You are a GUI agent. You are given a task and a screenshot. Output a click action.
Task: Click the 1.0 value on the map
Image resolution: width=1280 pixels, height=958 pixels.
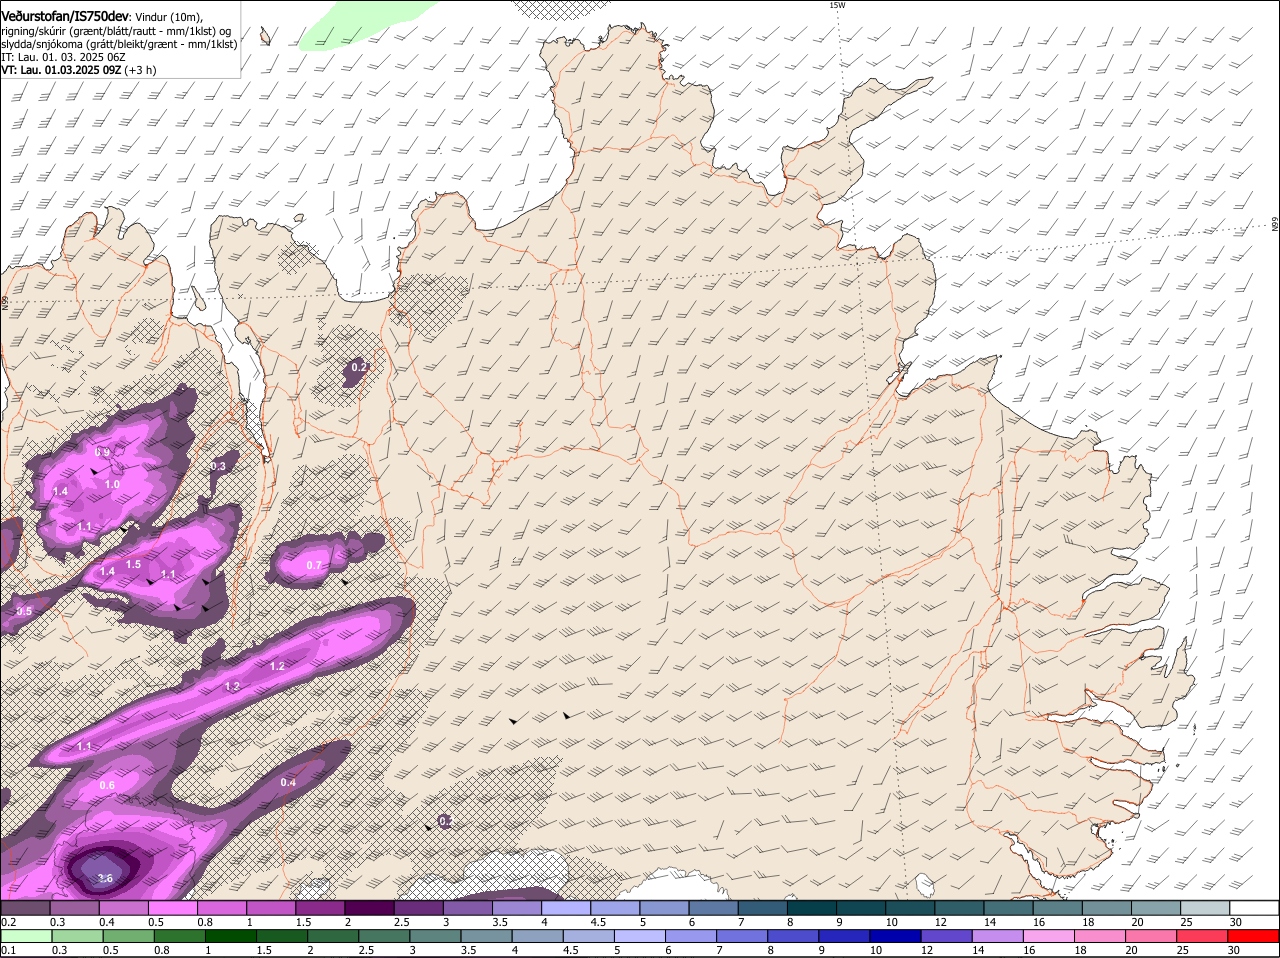click(112, 484)
